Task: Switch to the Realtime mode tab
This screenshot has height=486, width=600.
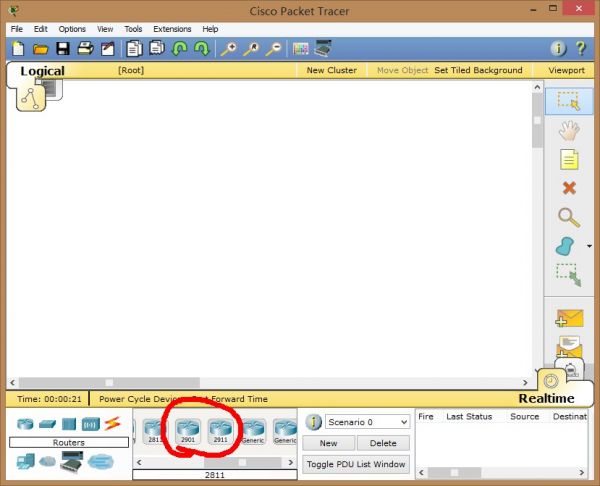Action: click(546, 398)
